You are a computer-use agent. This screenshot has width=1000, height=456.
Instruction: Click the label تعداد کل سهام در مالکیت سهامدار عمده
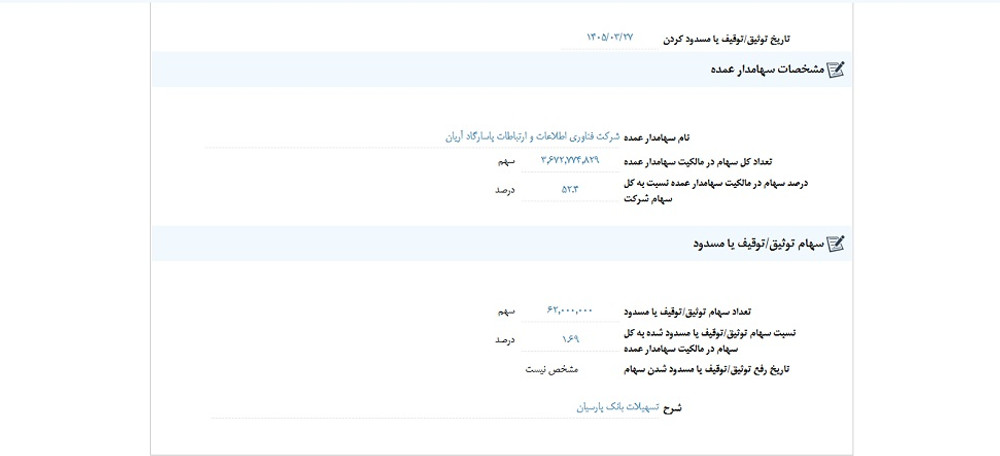pos(698,161)
